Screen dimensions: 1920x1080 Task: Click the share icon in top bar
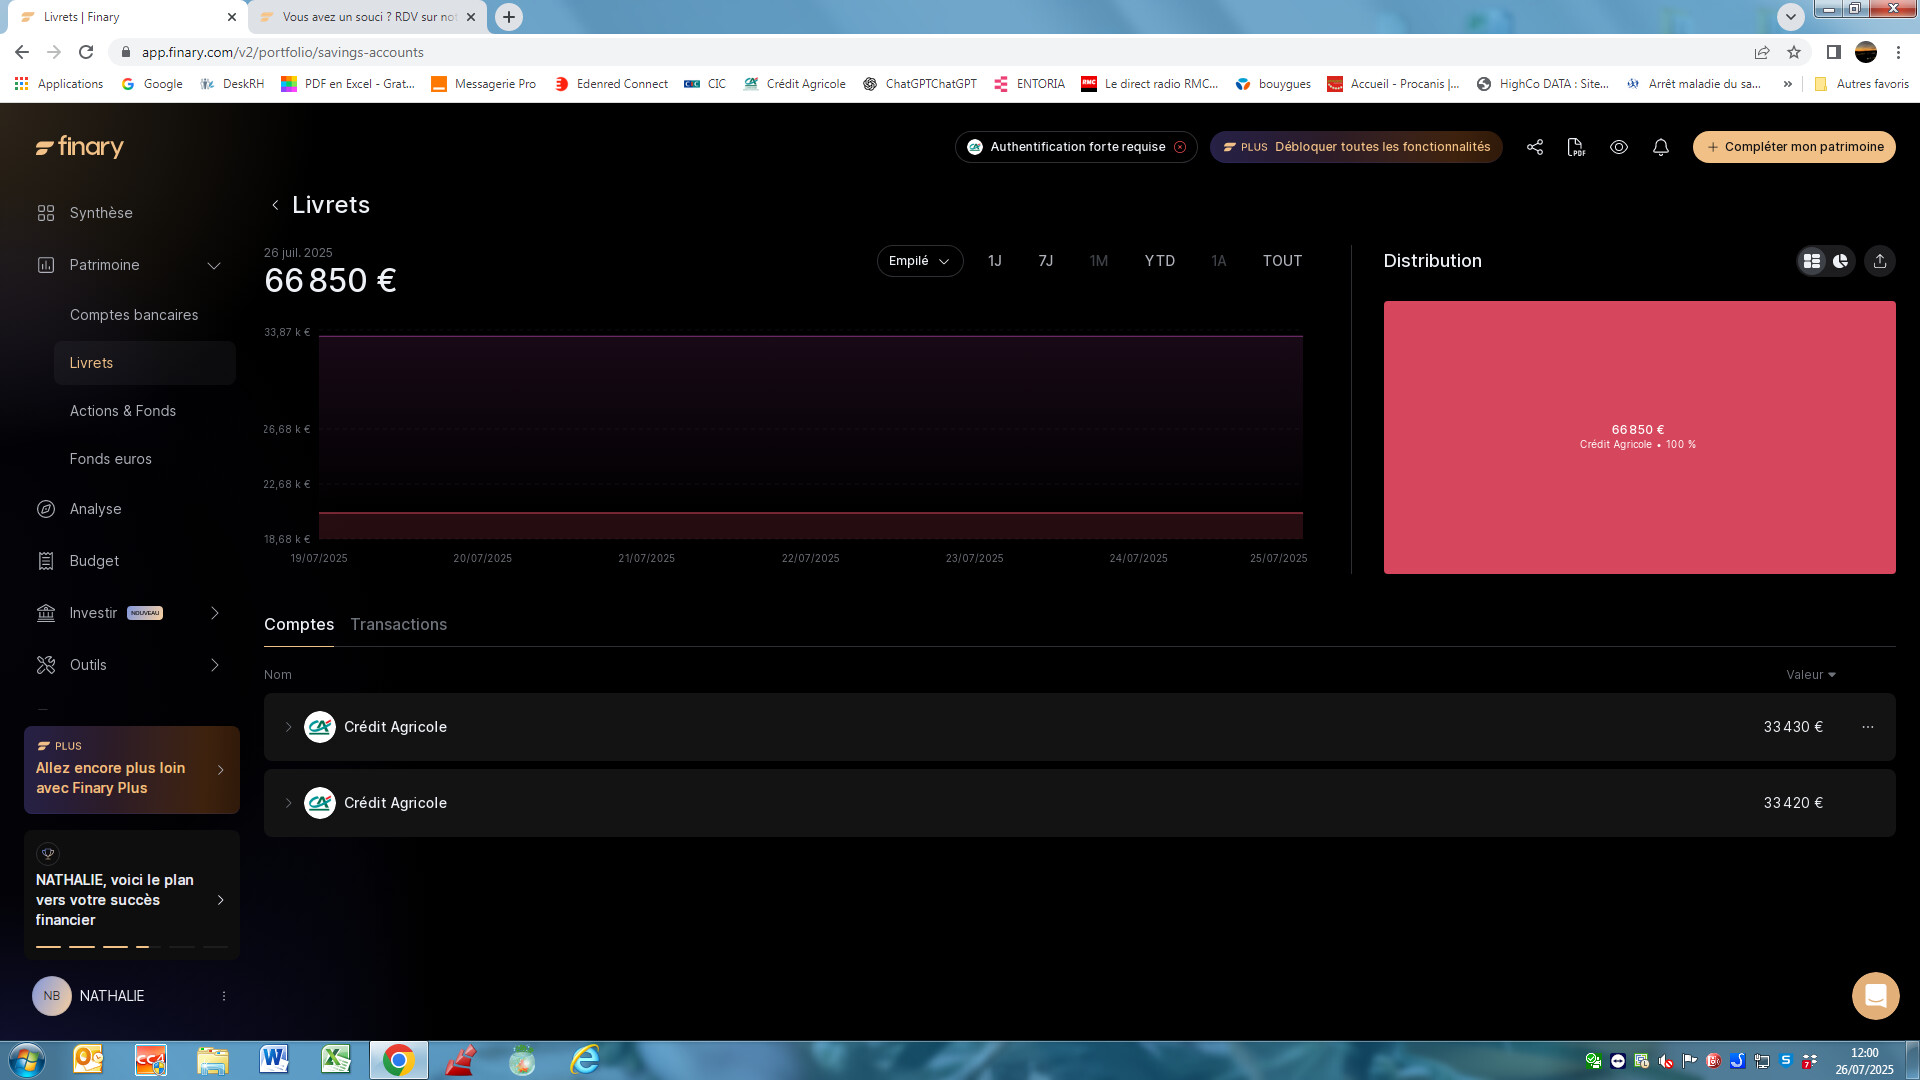[x=1534, y=147]
